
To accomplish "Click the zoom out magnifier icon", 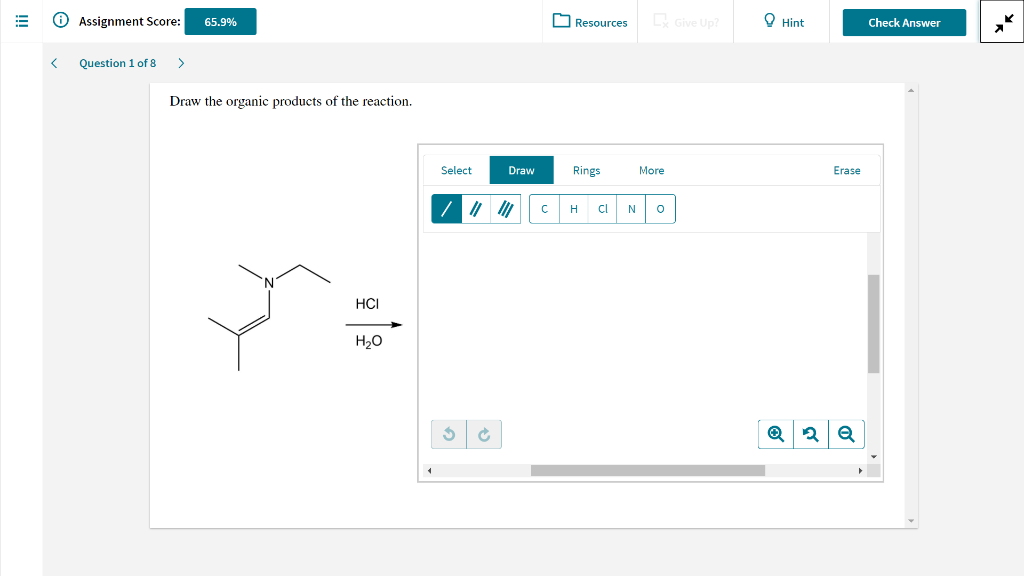I will point(847,434).
